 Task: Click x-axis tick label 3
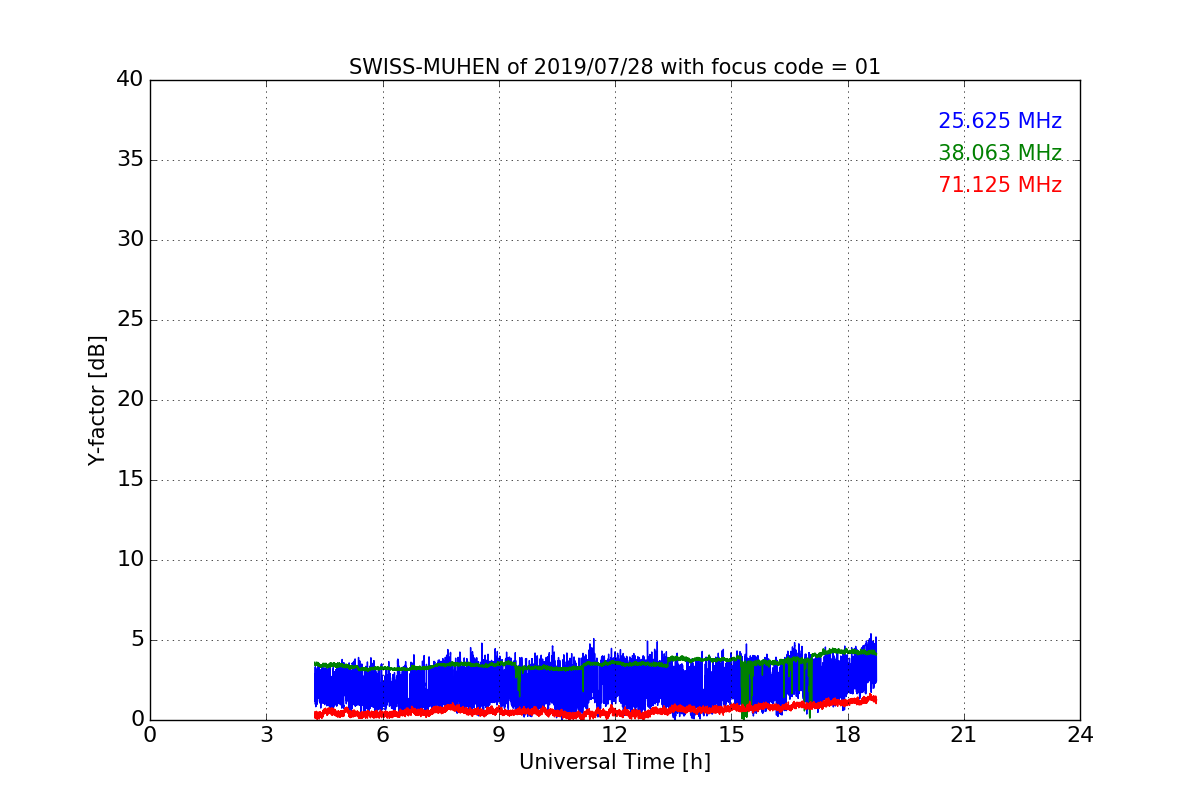266,735
